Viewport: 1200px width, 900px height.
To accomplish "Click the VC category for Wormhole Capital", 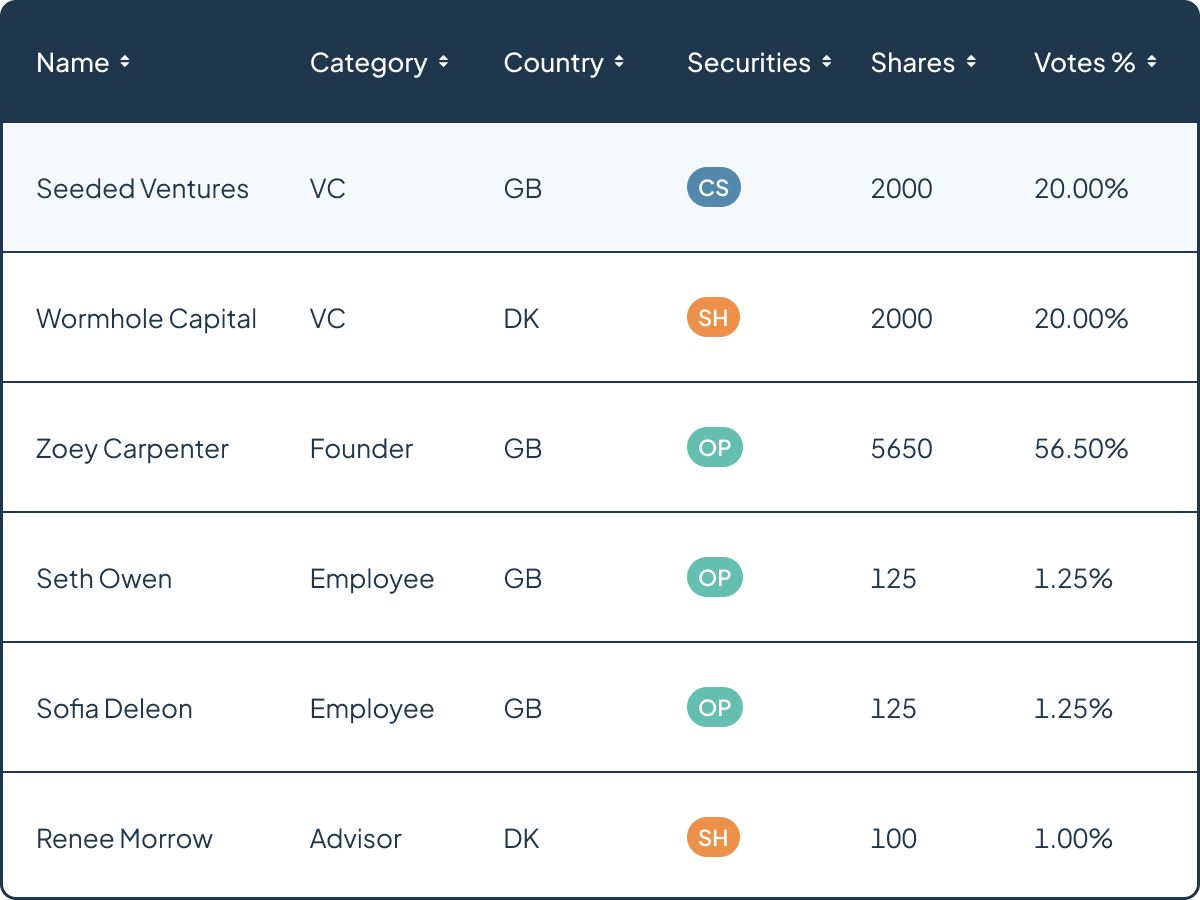I will pos(328,319).
